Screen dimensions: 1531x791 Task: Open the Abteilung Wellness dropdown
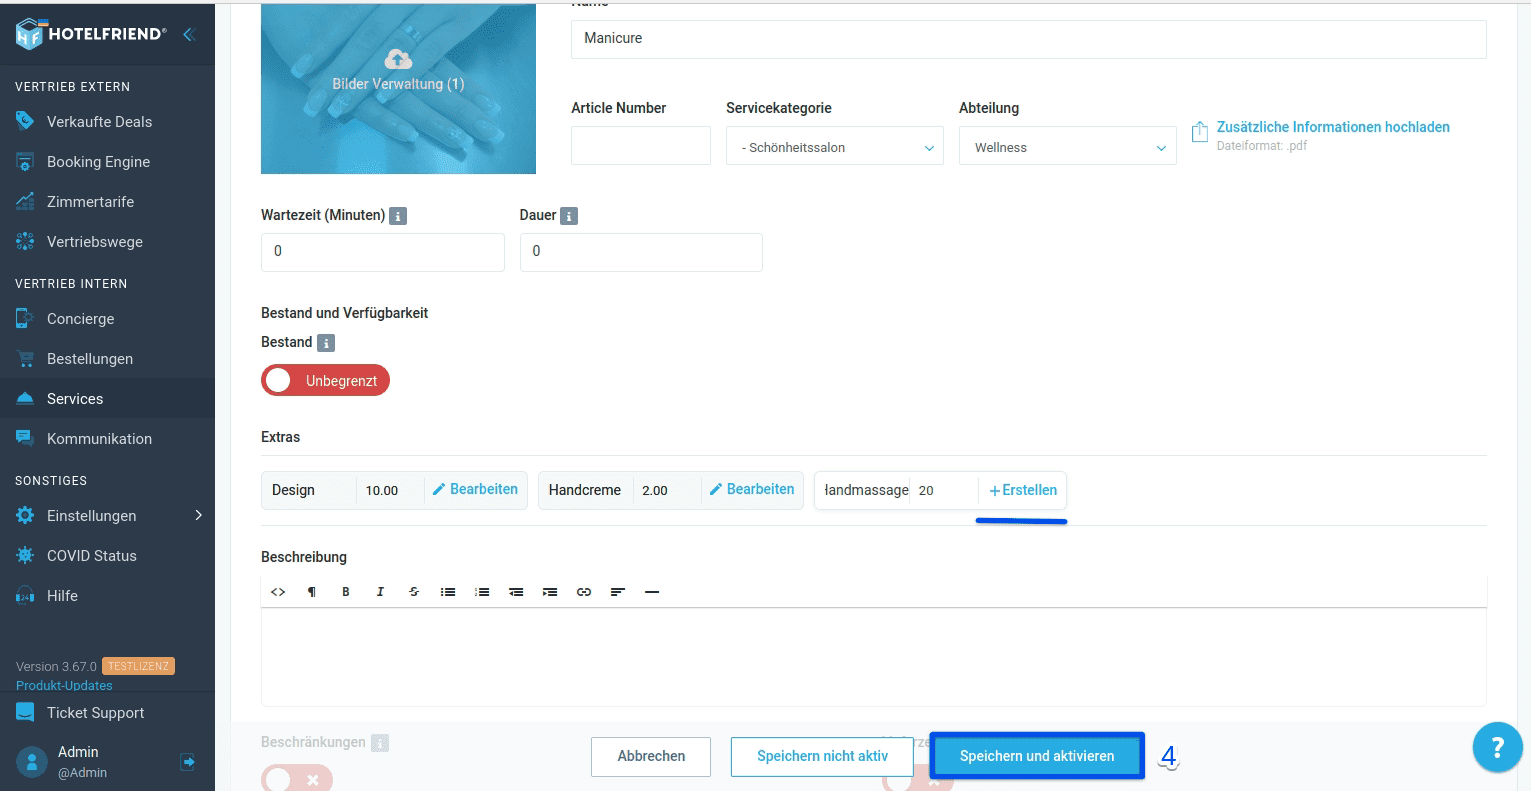[1068, 146]
